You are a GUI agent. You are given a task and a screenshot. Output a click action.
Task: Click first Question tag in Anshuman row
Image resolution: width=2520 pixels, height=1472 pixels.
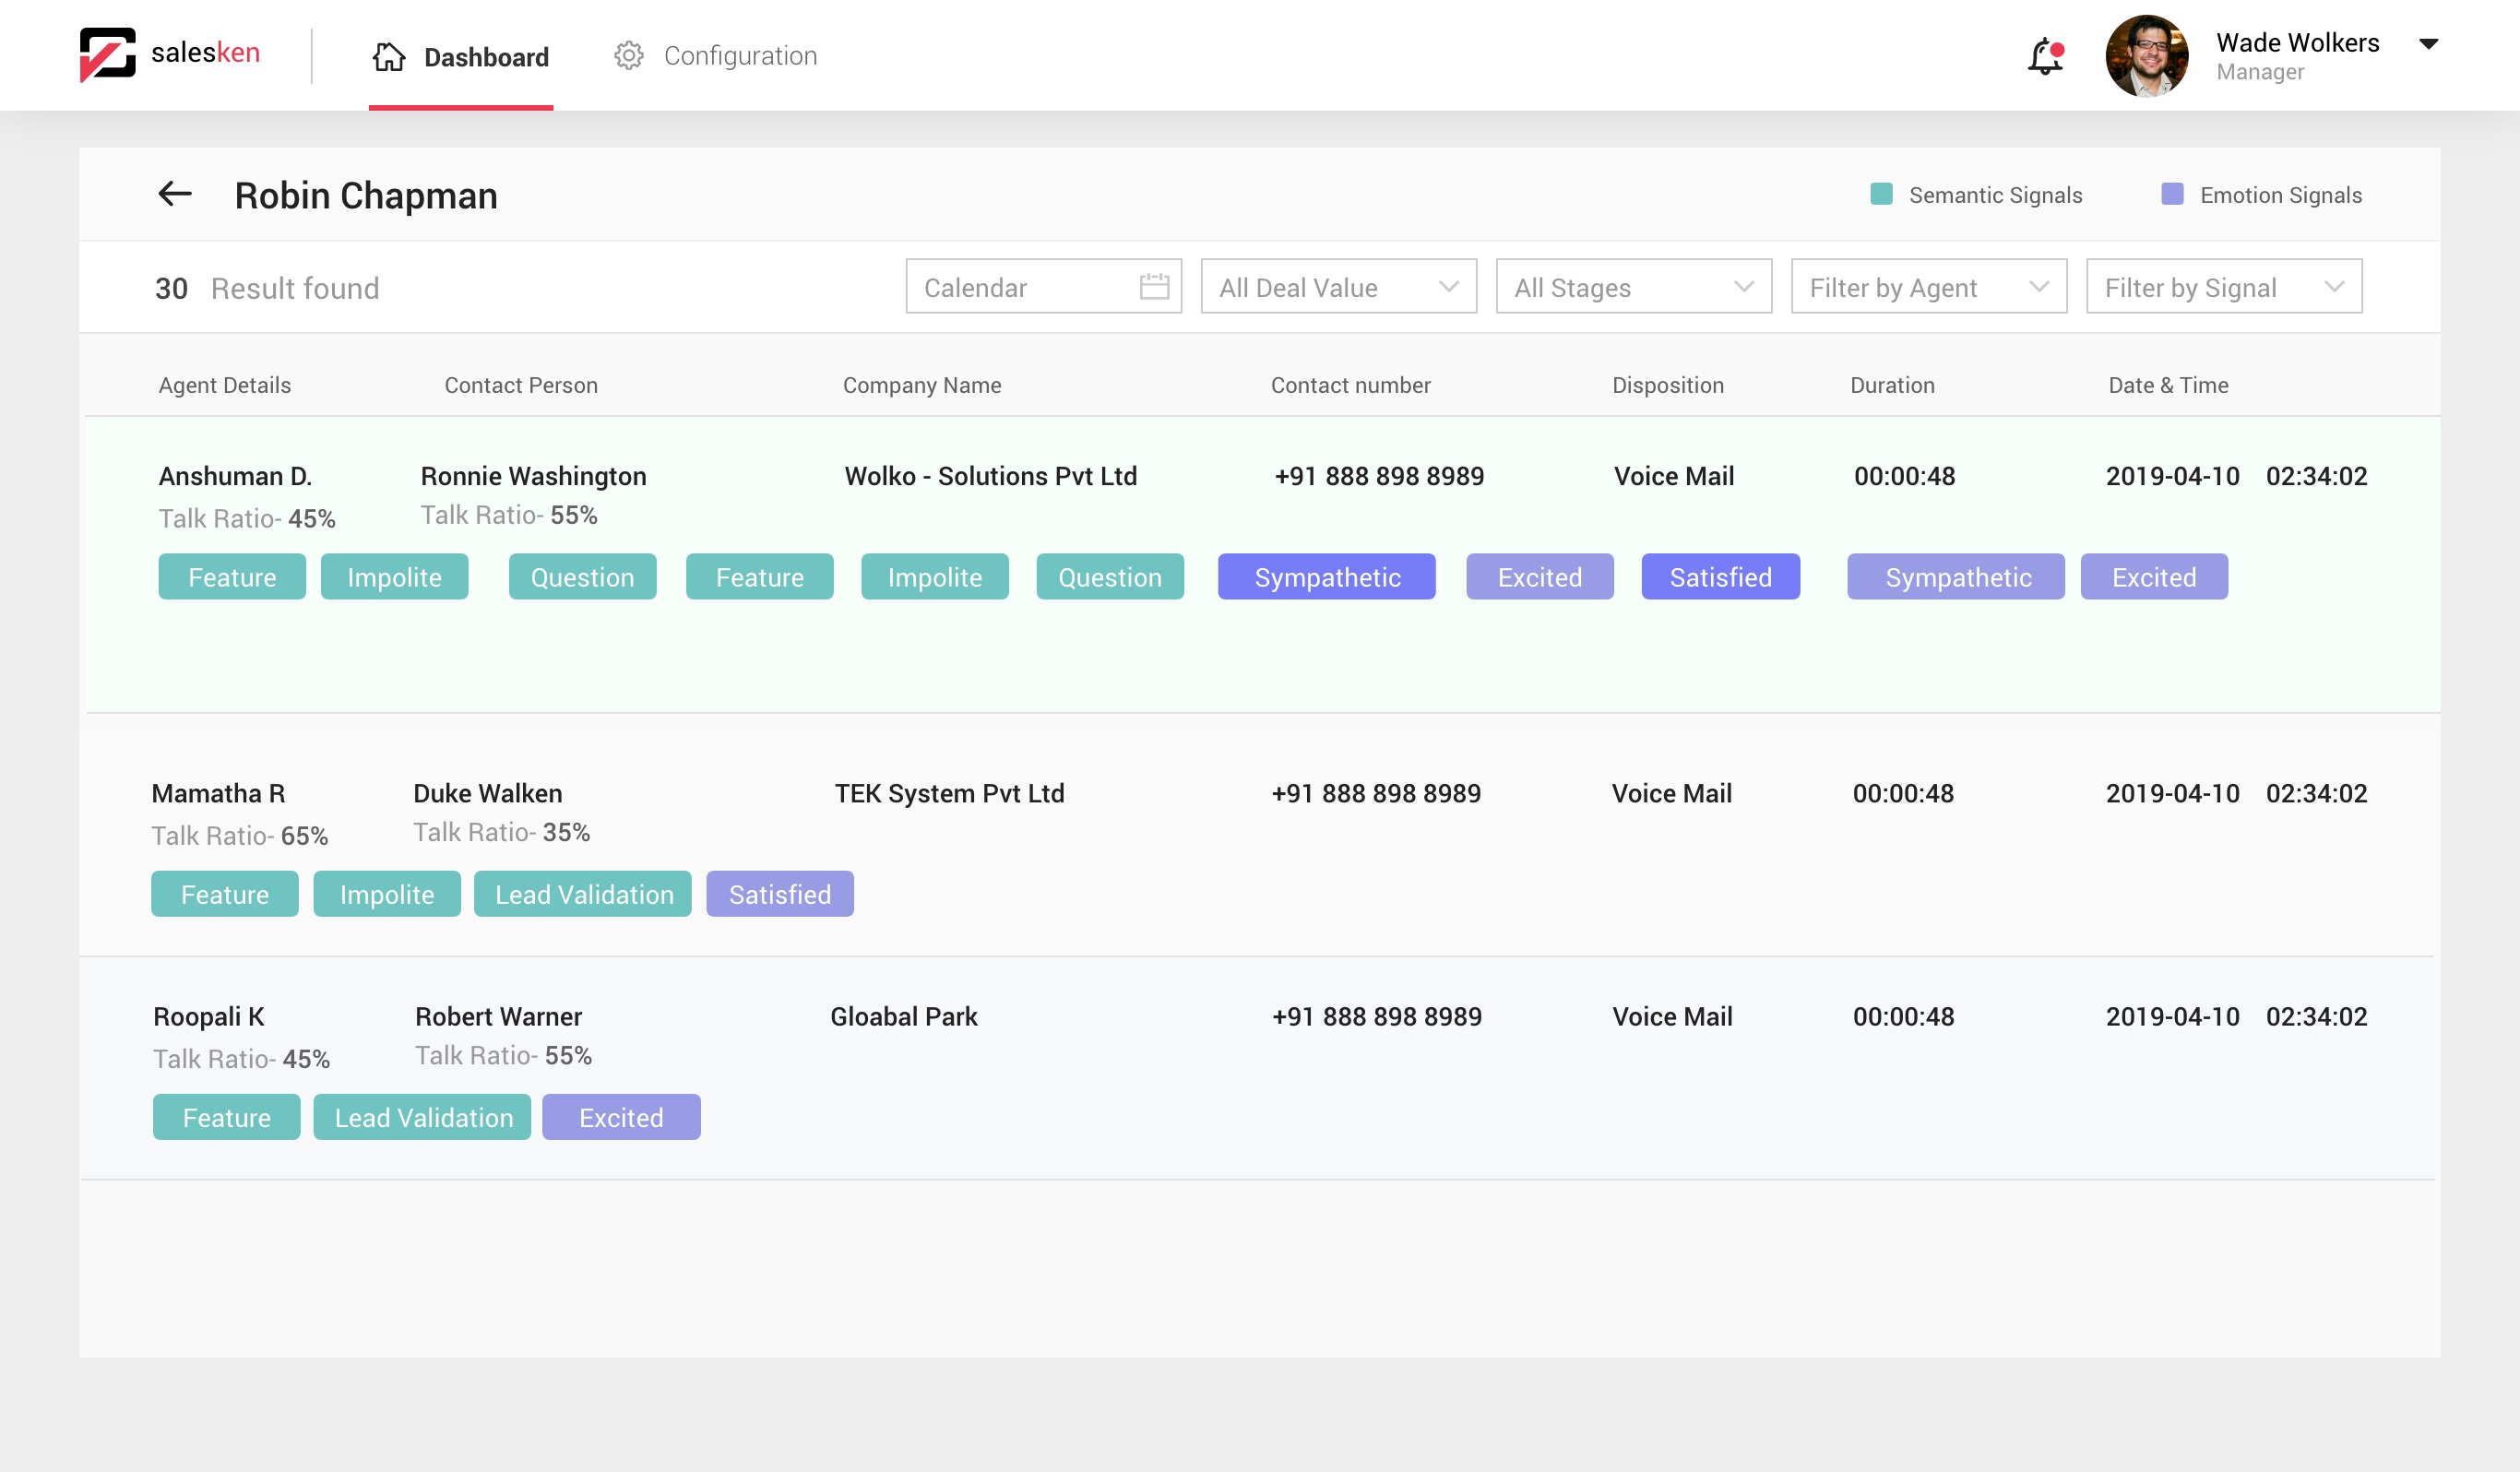(x=582, y=577)
